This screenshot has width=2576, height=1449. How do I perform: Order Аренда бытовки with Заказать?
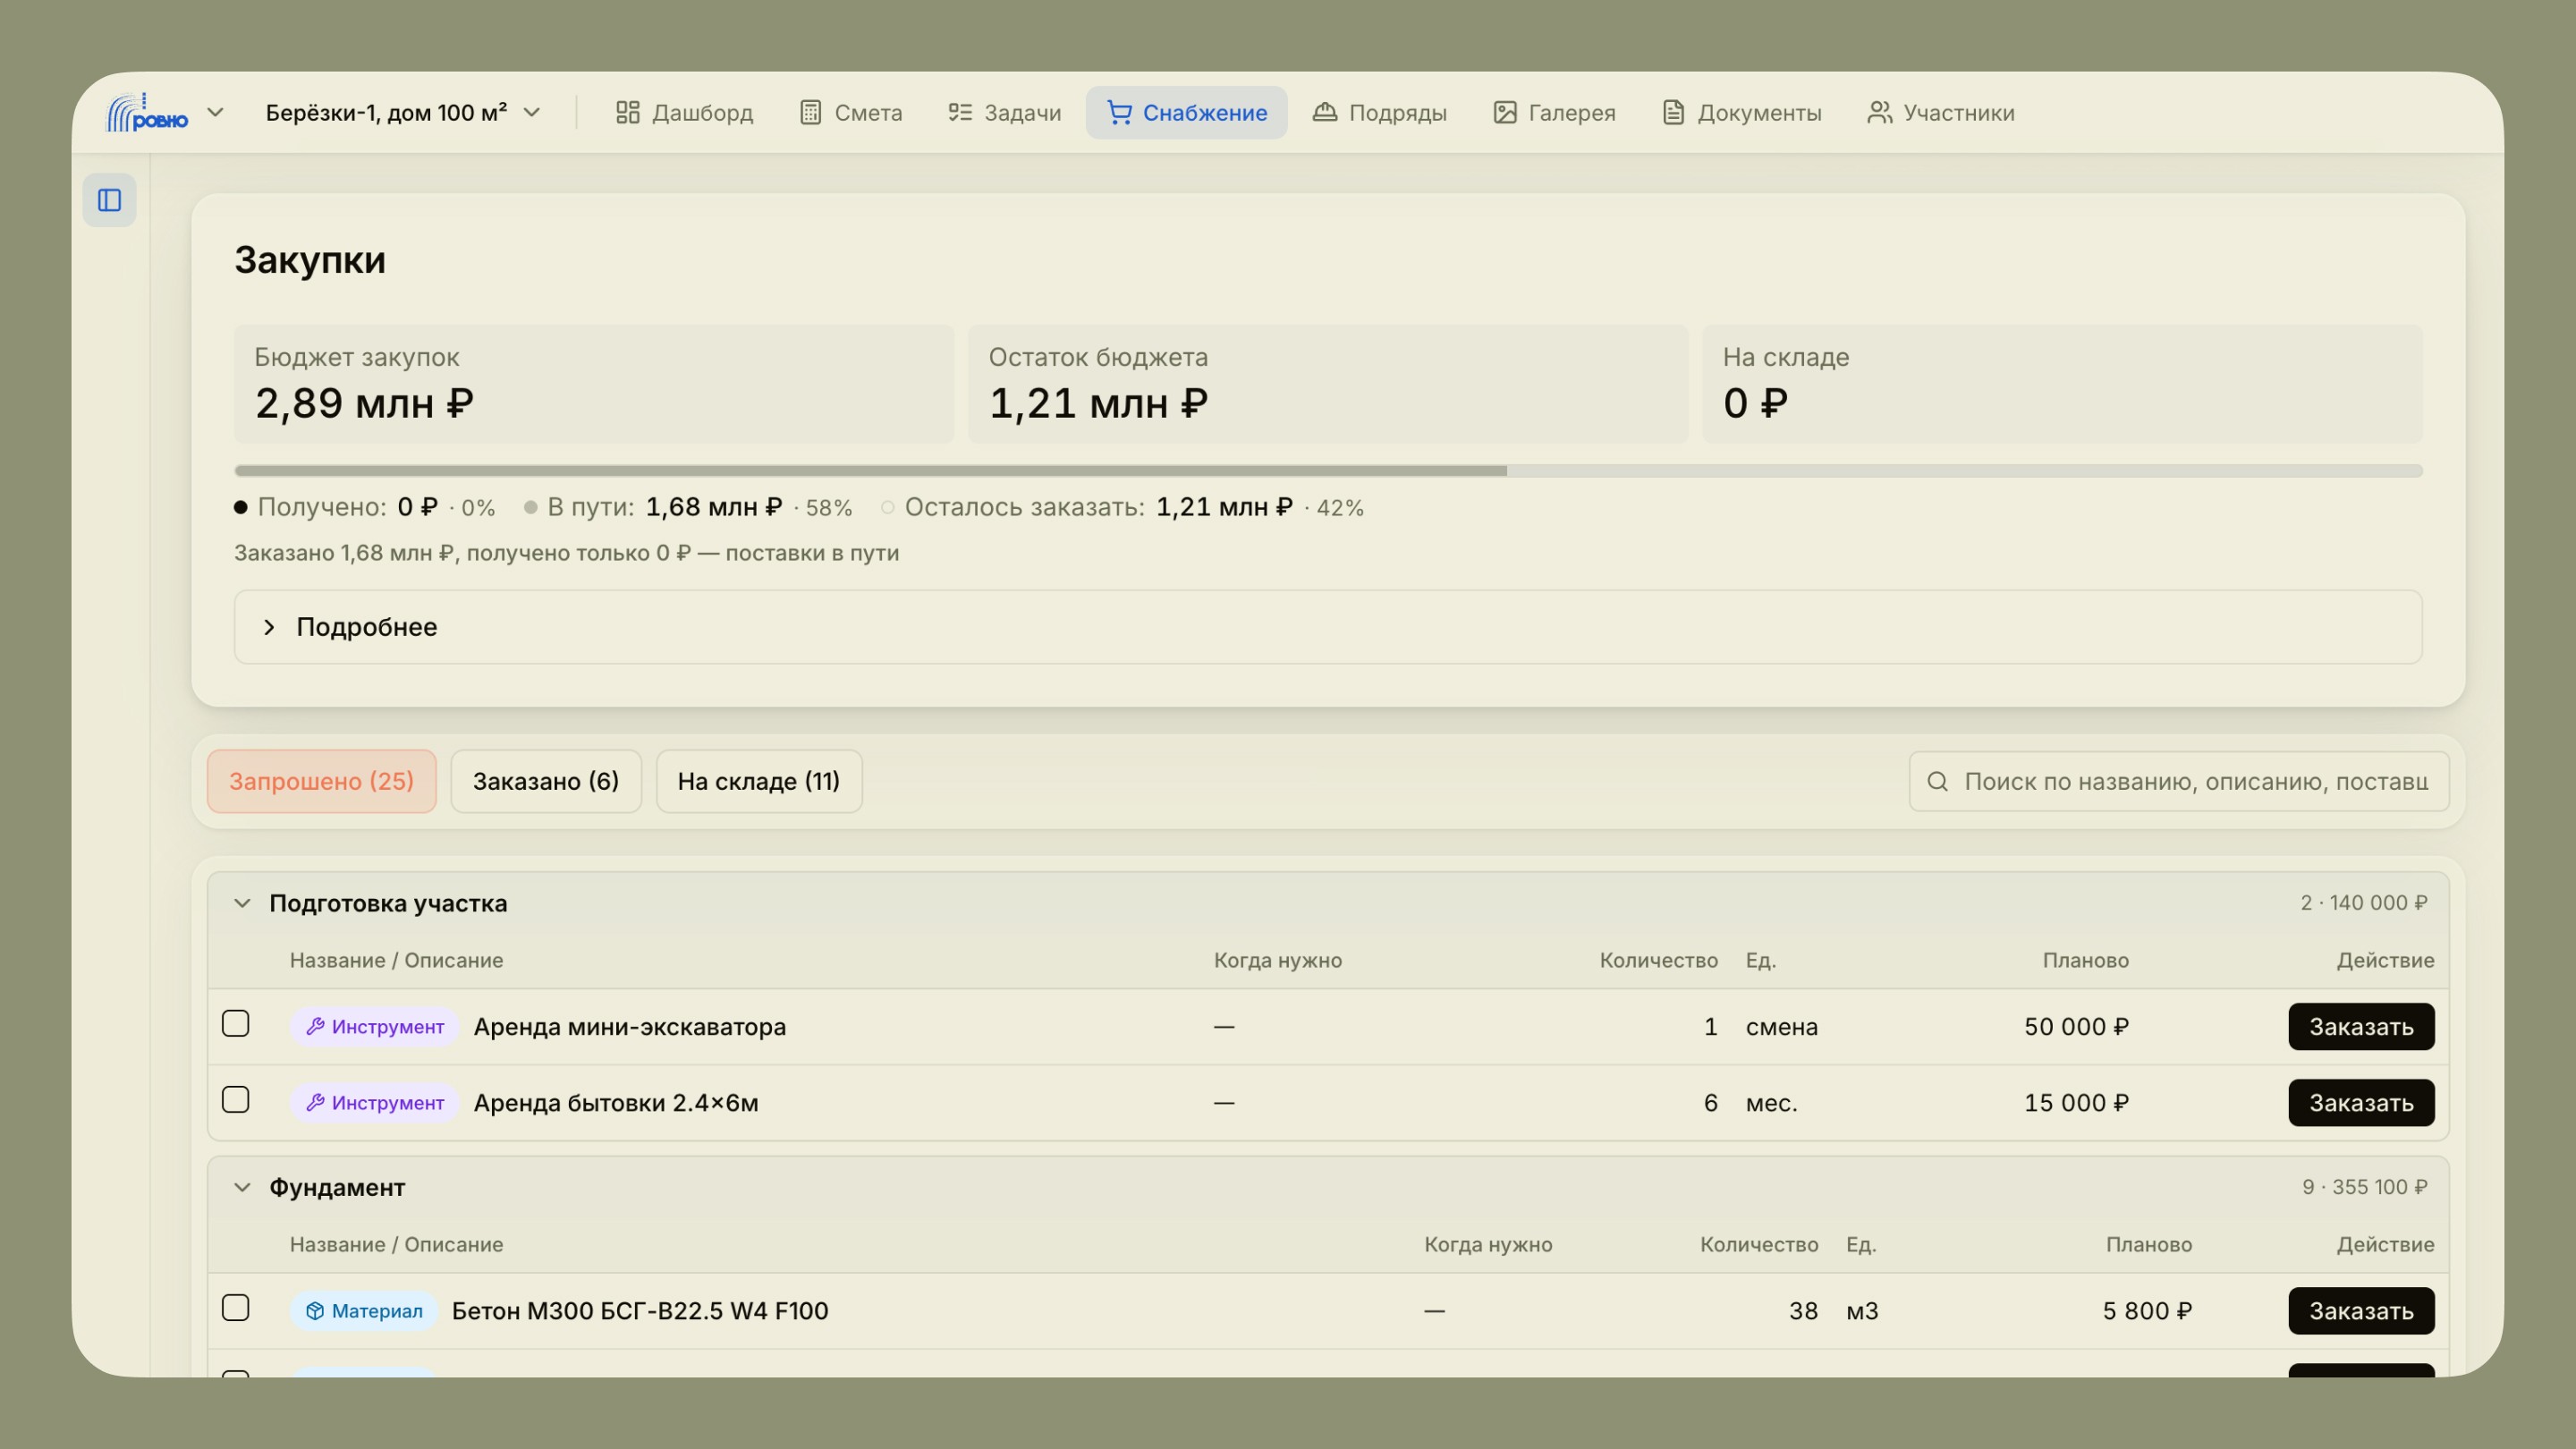(2361, 1102)
